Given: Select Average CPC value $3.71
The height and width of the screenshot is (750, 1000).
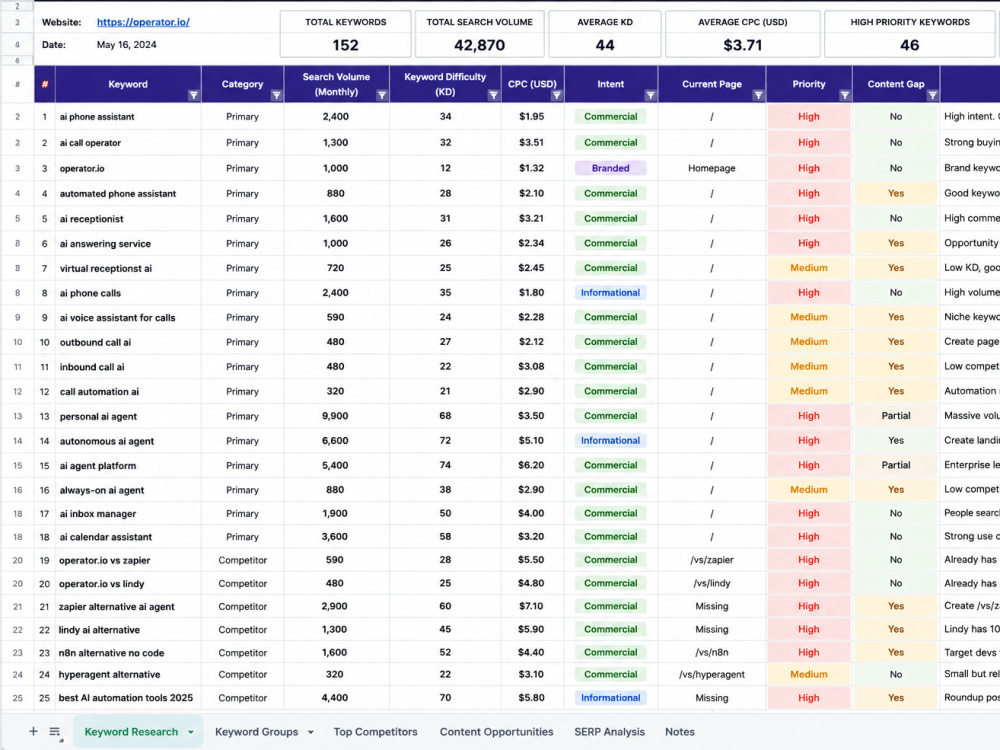Looking at the screenshot, I should click(742, 45).
